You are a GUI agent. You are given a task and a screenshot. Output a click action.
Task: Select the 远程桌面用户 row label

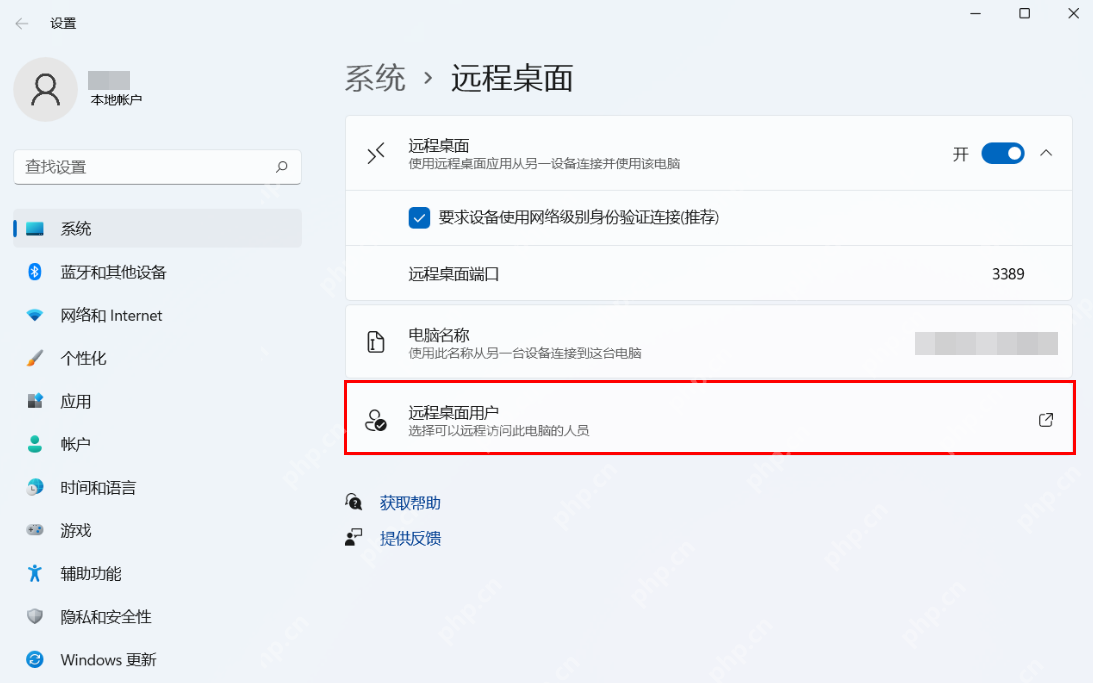point(453,412)
